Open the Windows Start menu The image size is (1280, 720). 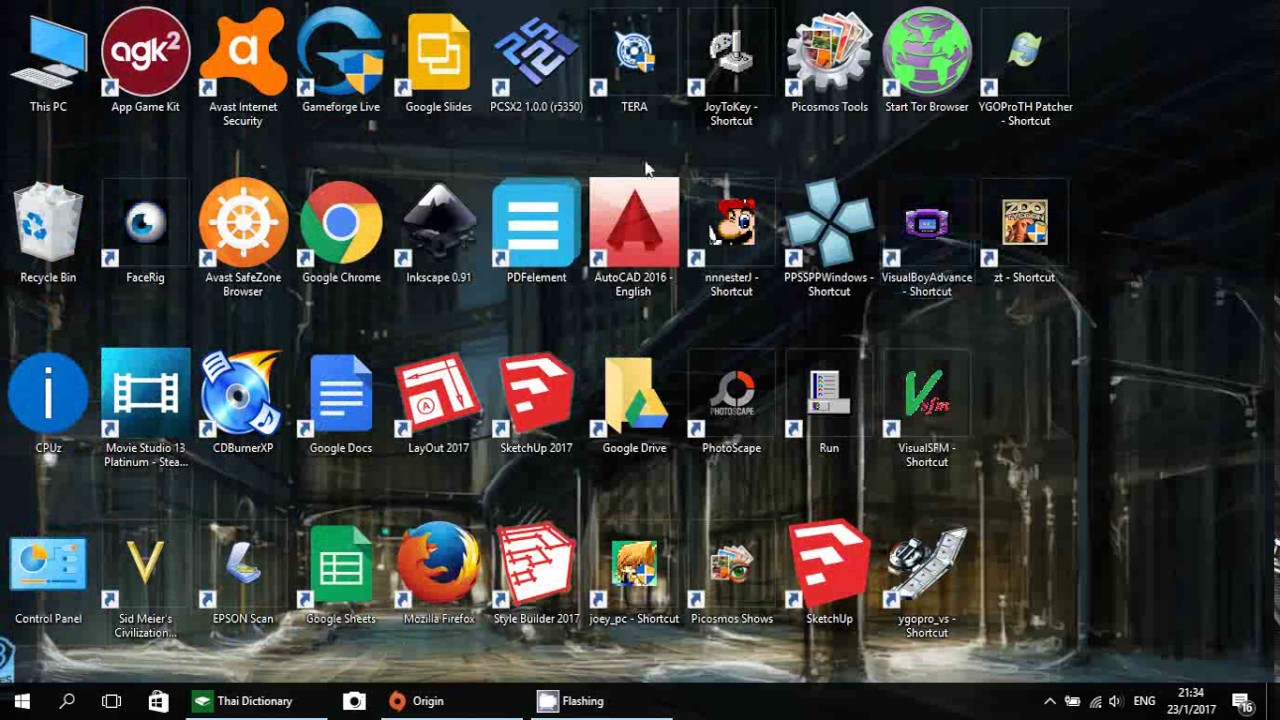coord(22,701)
